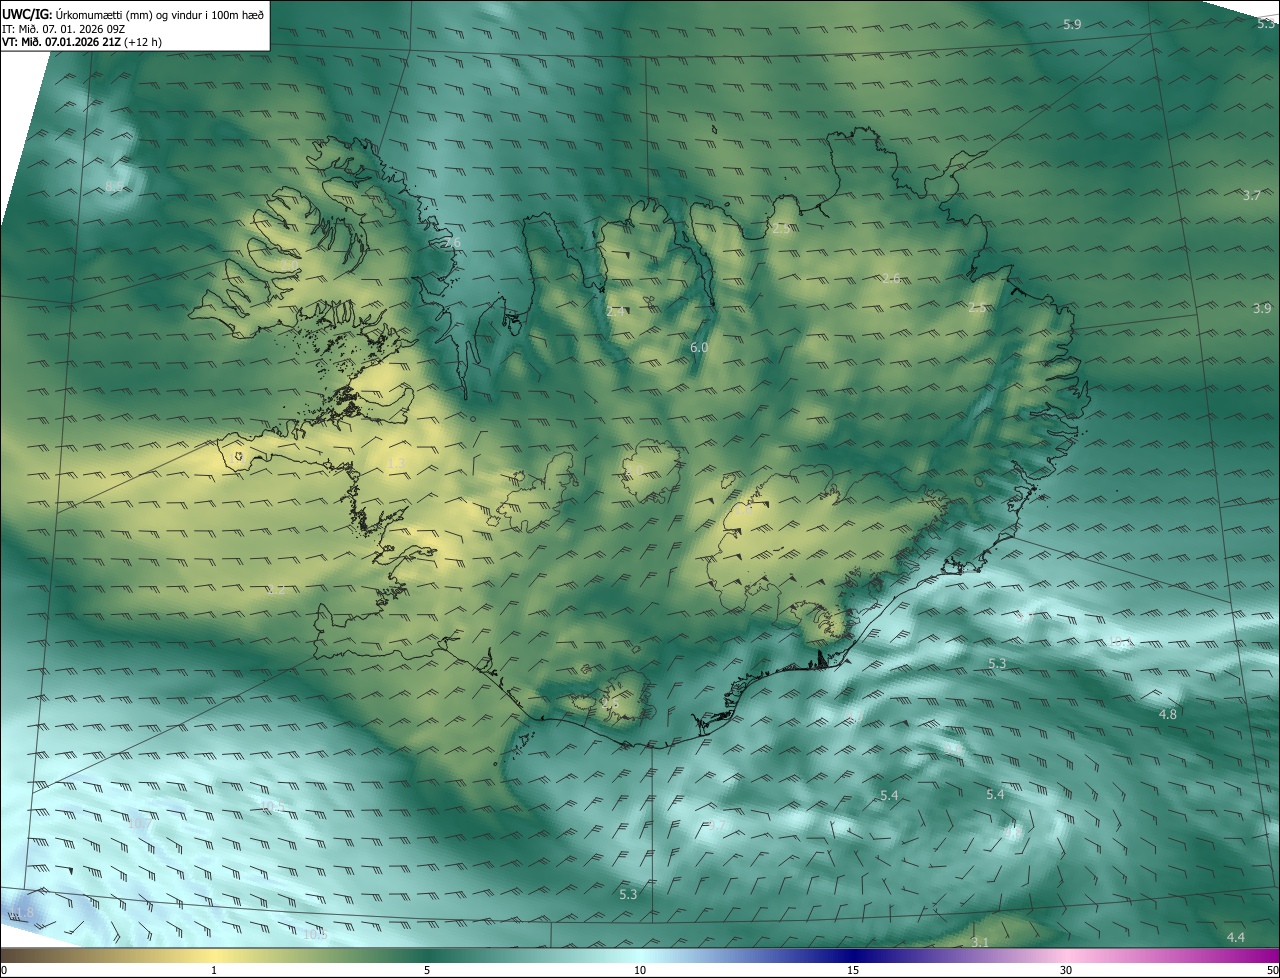Click the color scale tick label 50
This screenshot has width=1280, height=978.
point(1272,970)
